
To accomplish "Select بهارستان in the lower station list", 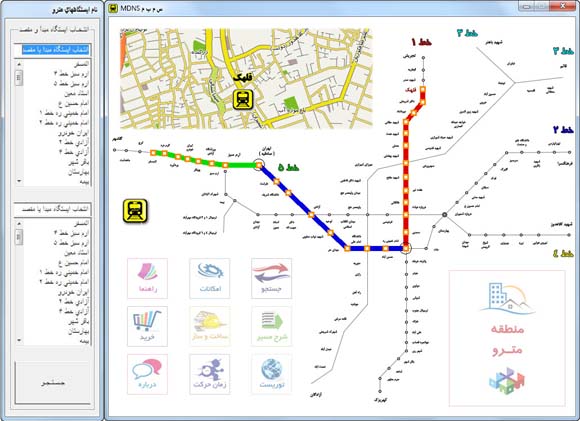I will 78,331.
